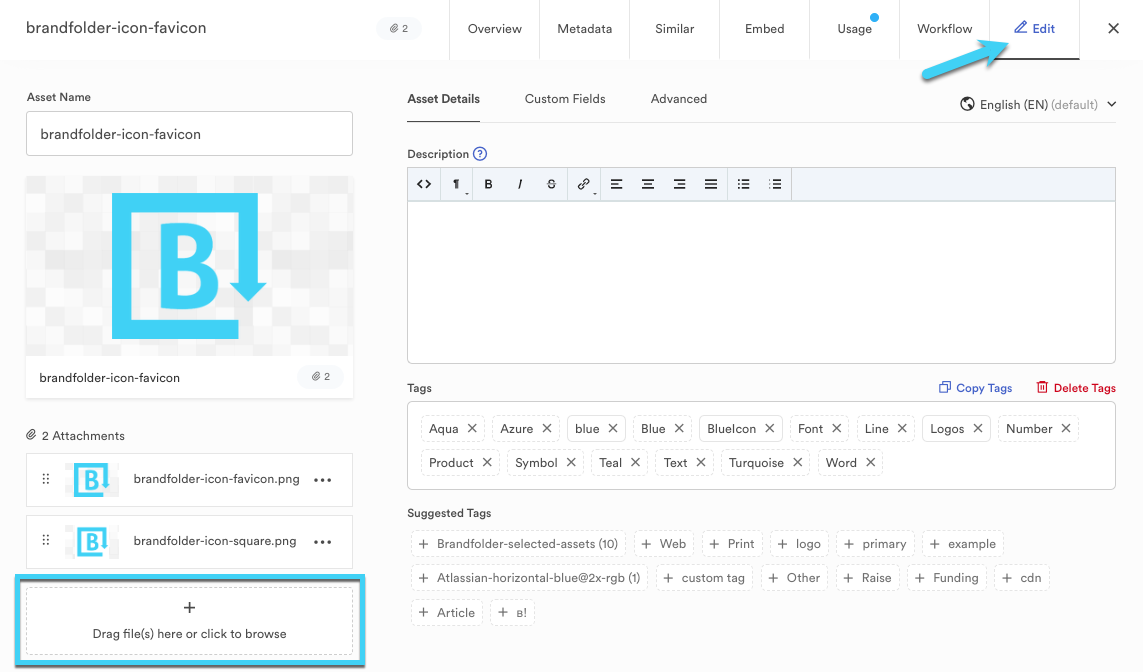Open the Description help icon
1143x672 pixels.
(480, 154)
